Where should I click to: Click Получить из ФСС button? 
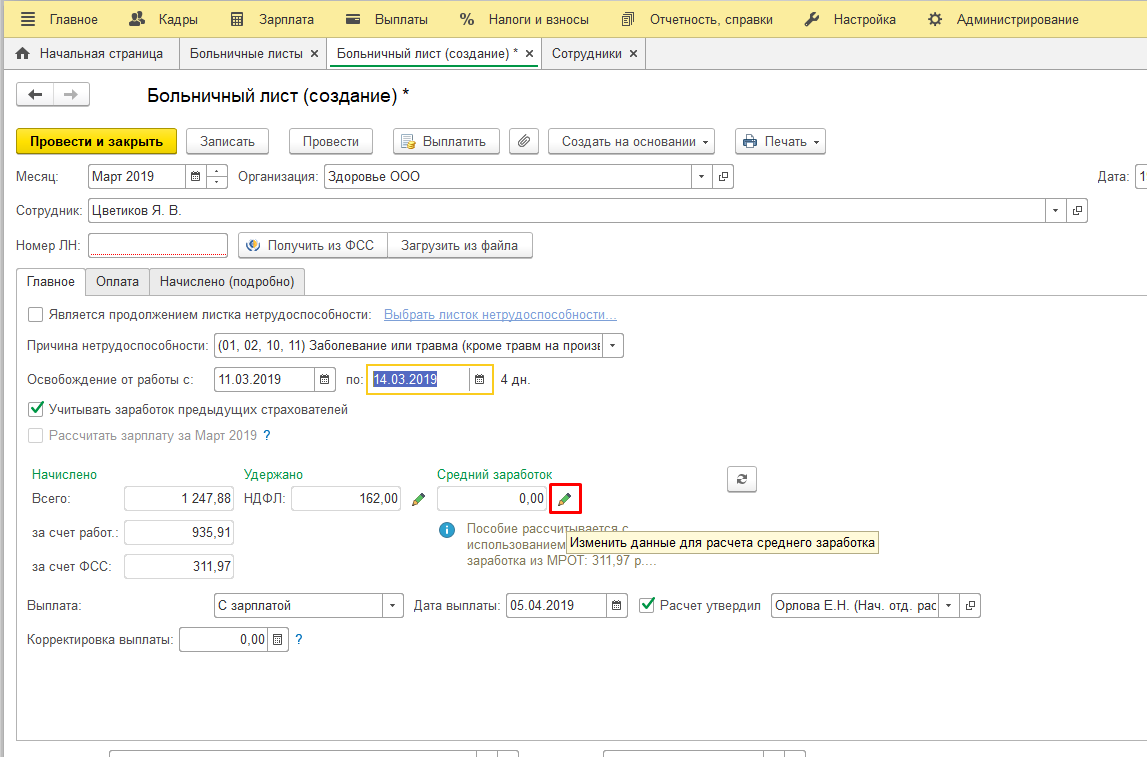pyautogui.click(x=313, y=245)
